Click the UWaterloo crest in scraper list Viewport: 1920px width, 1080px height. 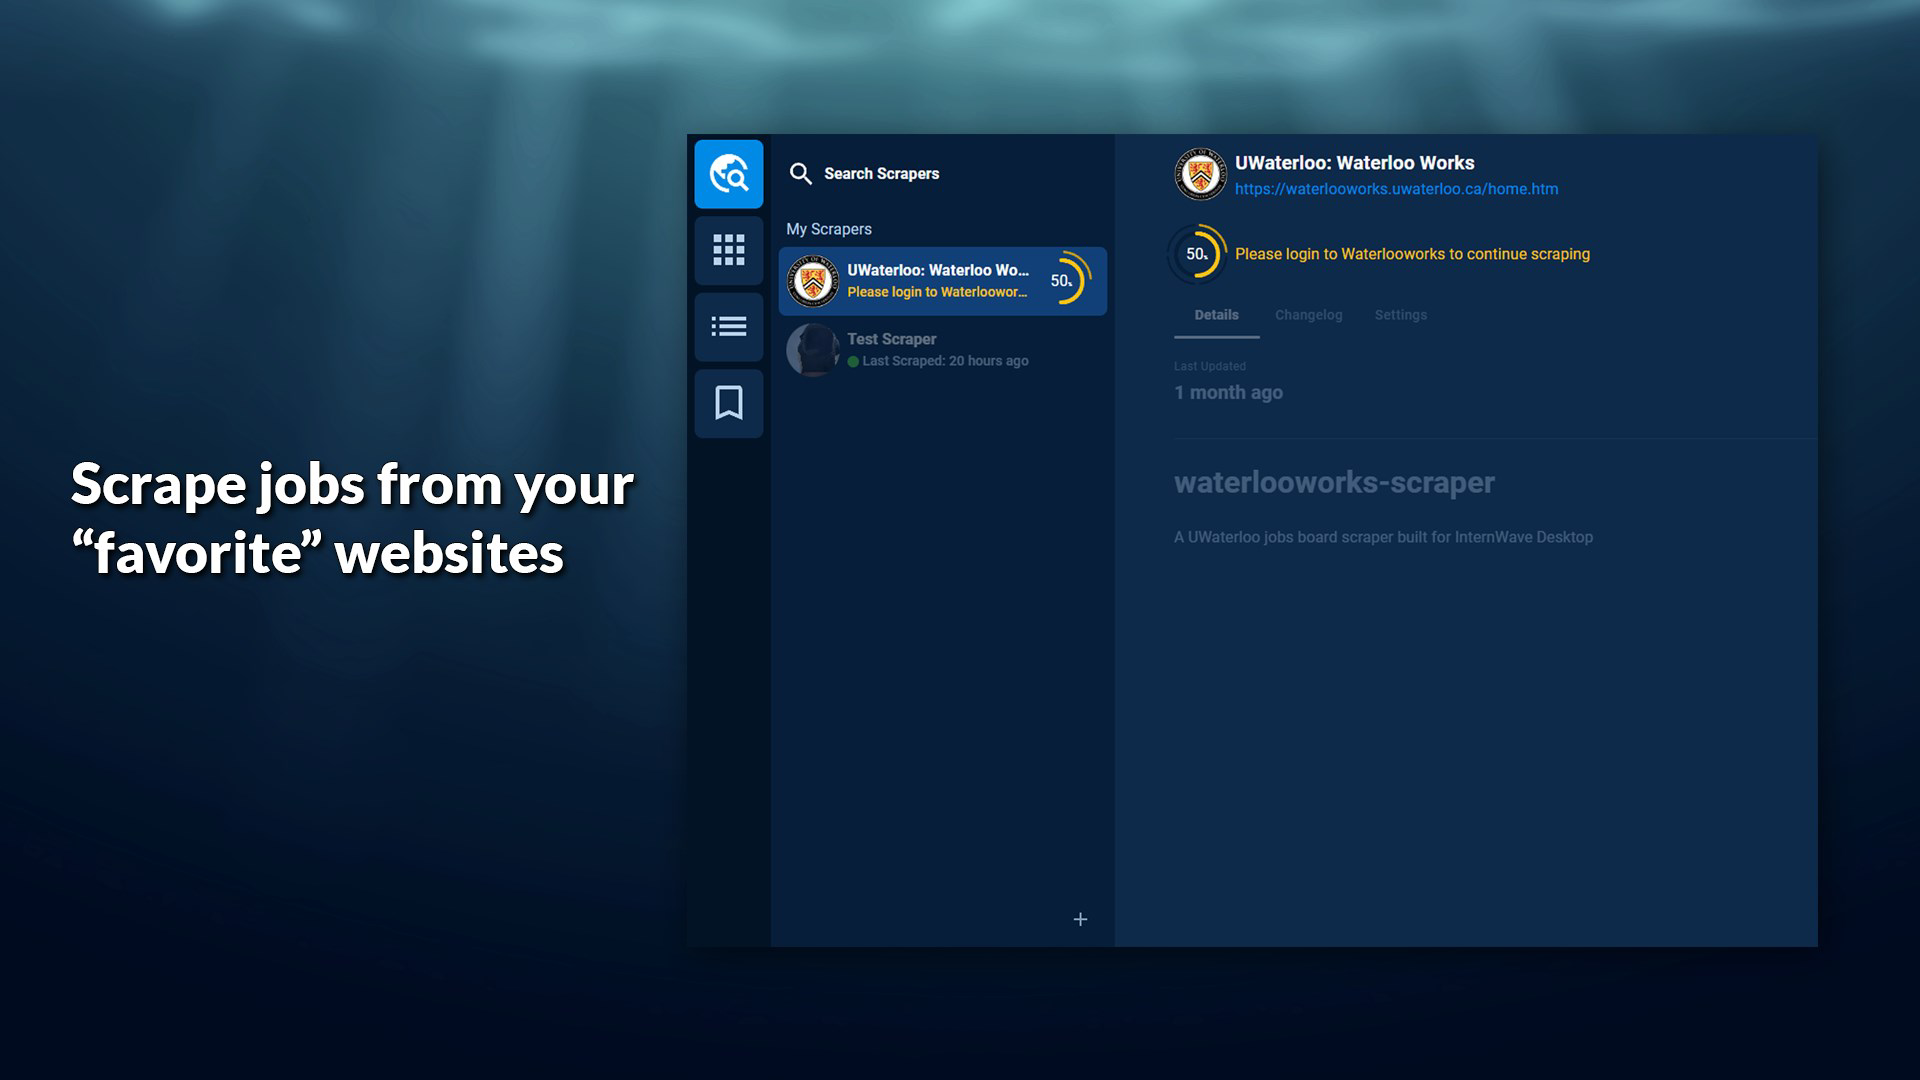[812, 281]
